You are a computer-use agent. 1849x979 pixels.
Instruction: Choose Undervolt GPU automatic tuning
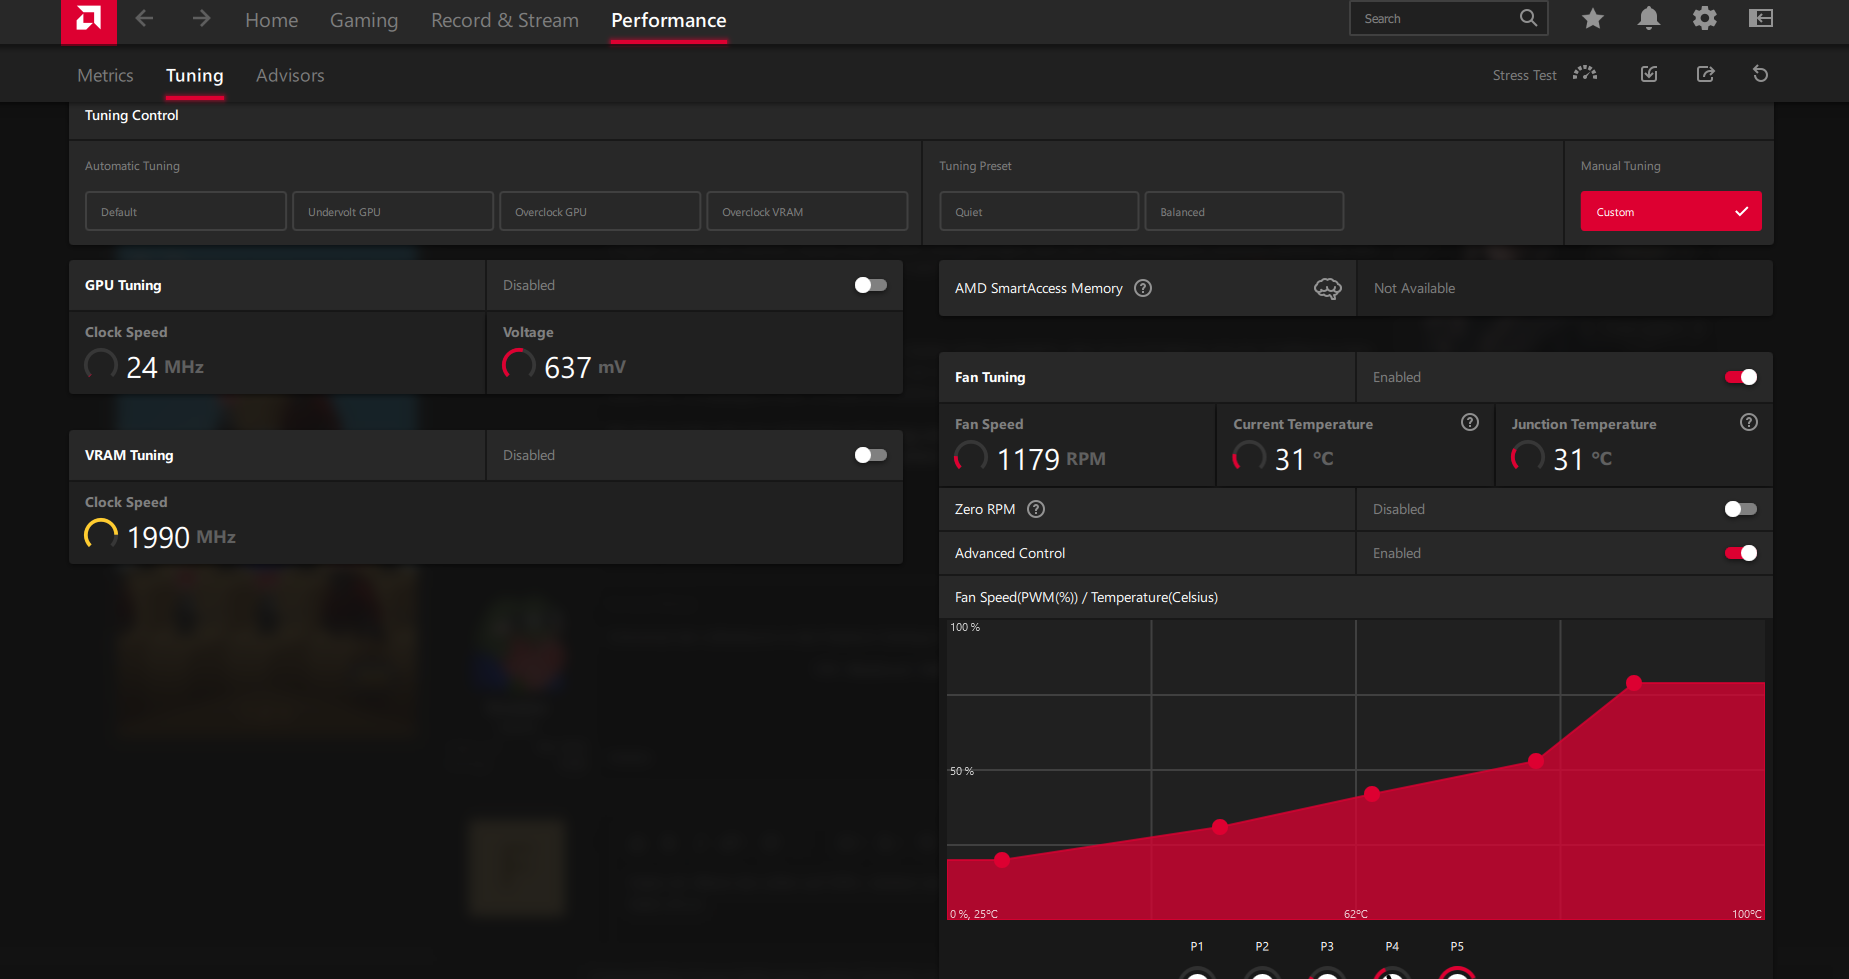pos(393,211)
